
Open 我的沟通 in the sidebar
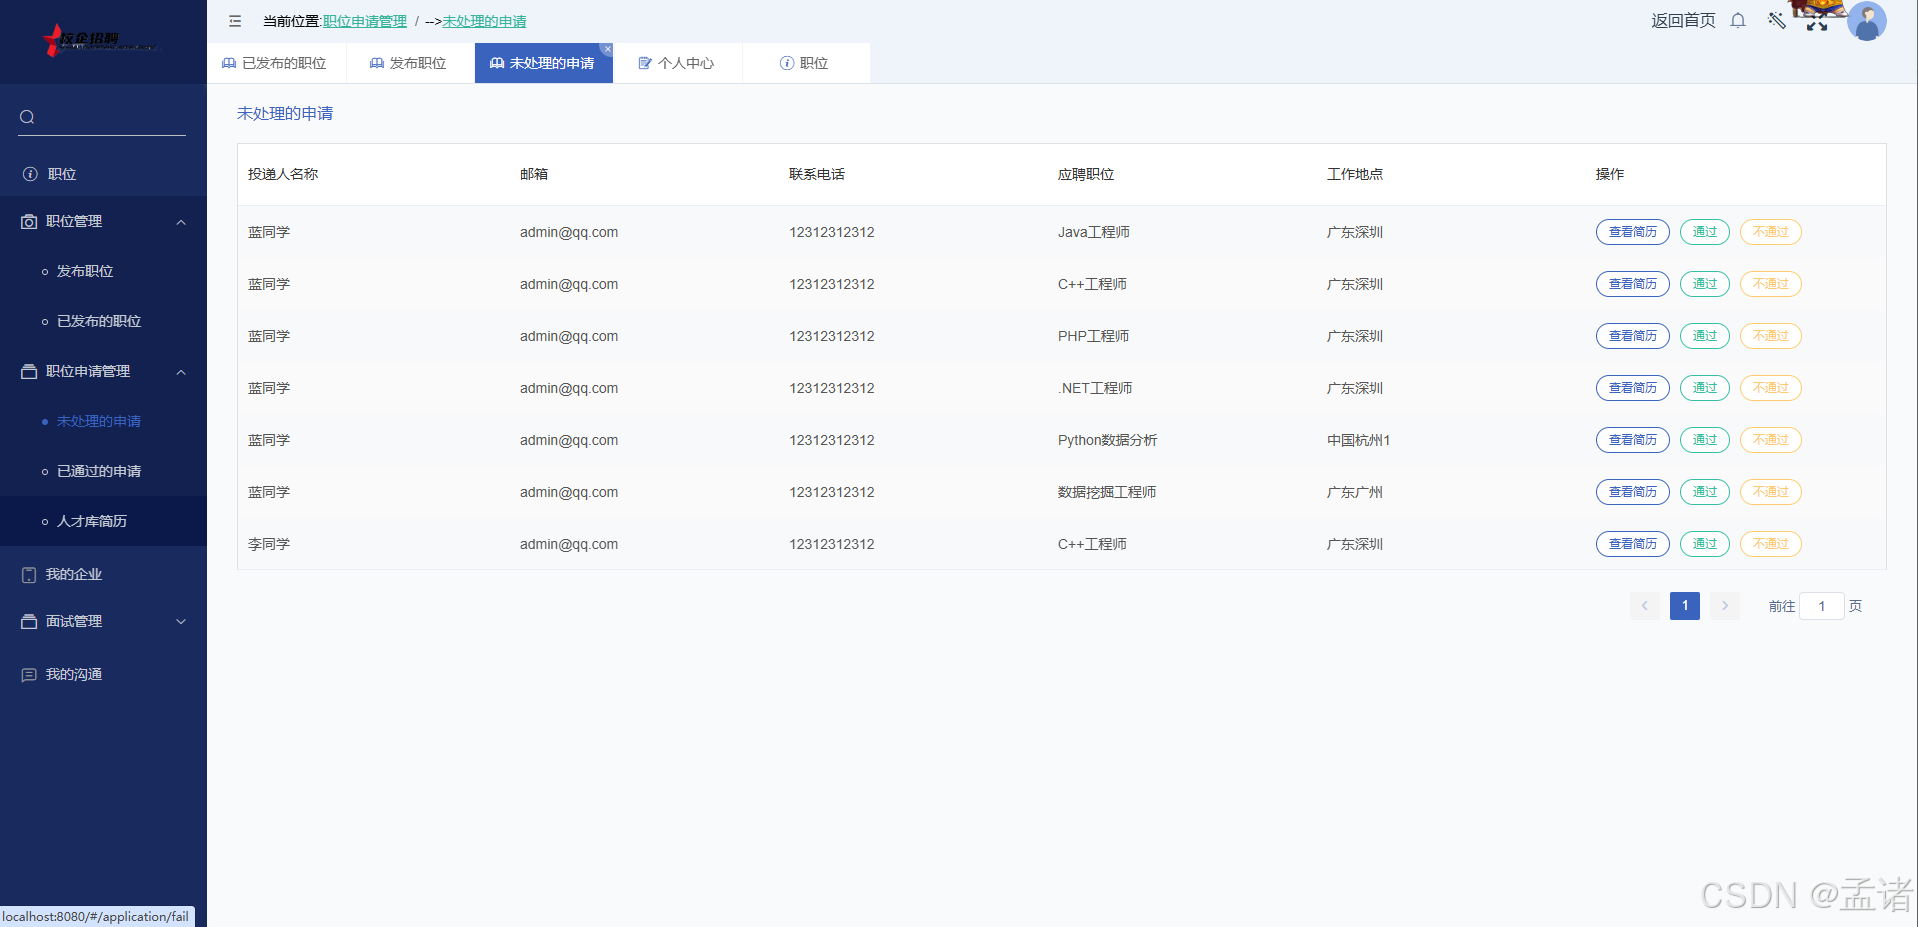click(103, 674)
